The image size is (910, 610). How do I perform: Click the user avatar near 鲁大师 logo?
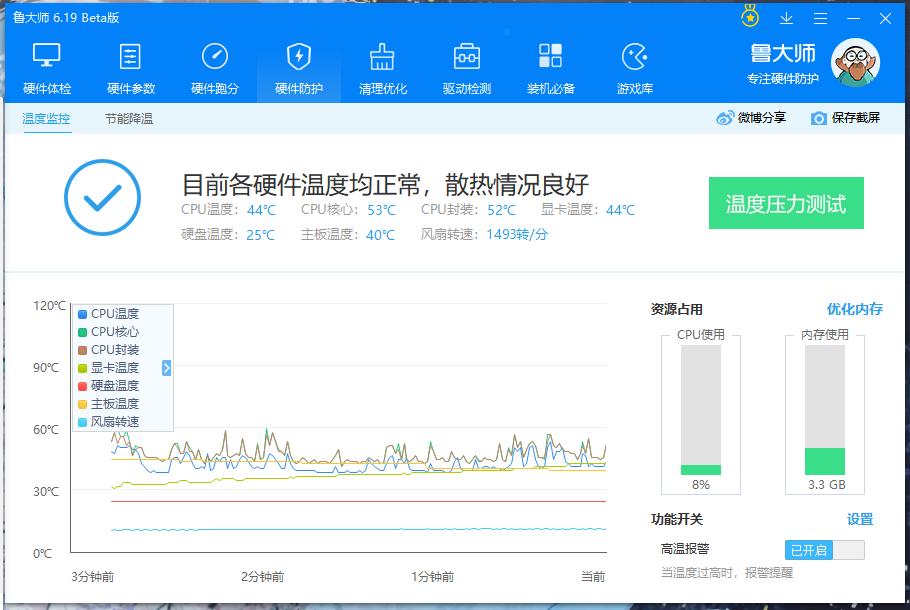click(x=855, y=63)
